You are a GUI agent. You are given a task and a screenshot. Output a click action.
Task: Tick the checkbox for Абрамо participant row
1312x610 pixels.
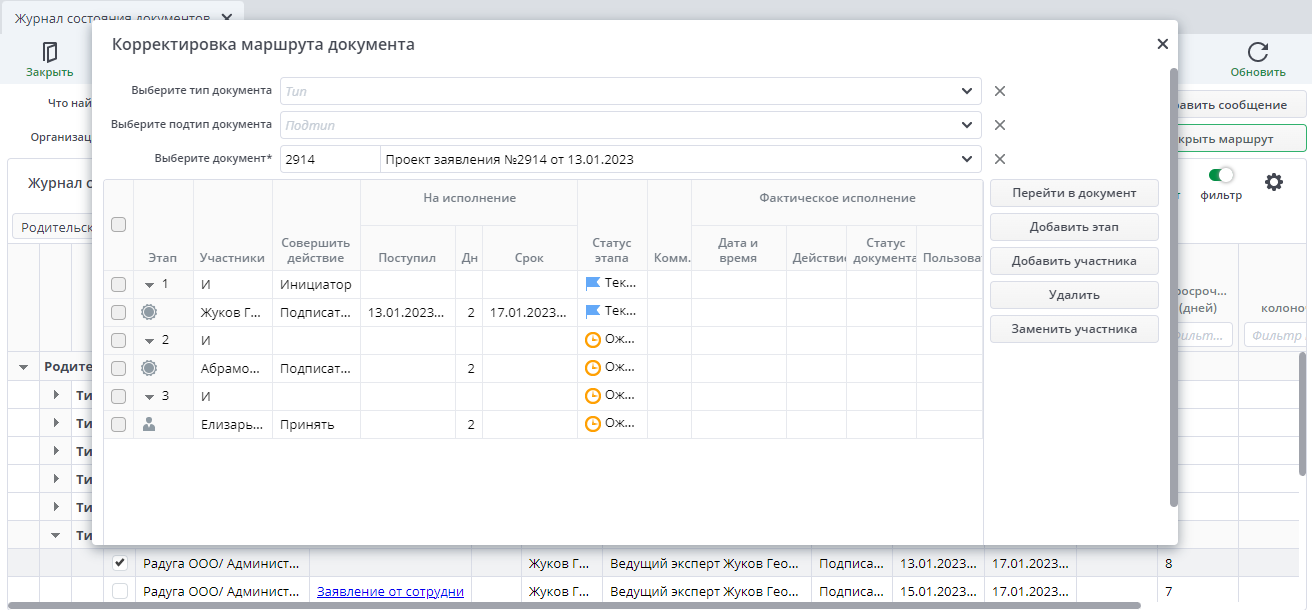tap(118, 368)
